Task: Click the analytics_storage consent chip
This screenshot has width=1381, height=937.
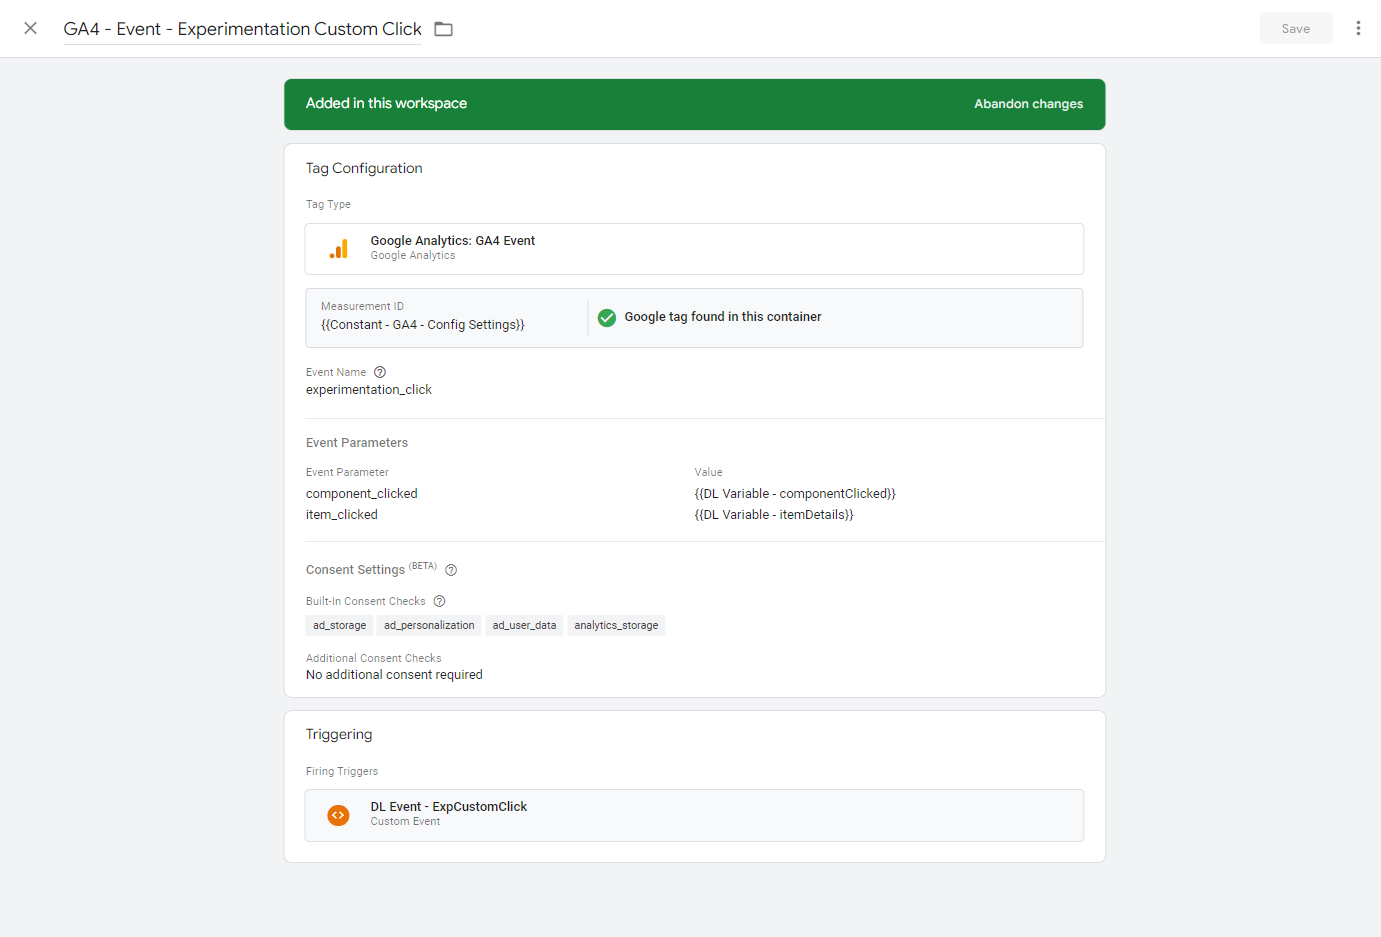Action: [616, 626]
